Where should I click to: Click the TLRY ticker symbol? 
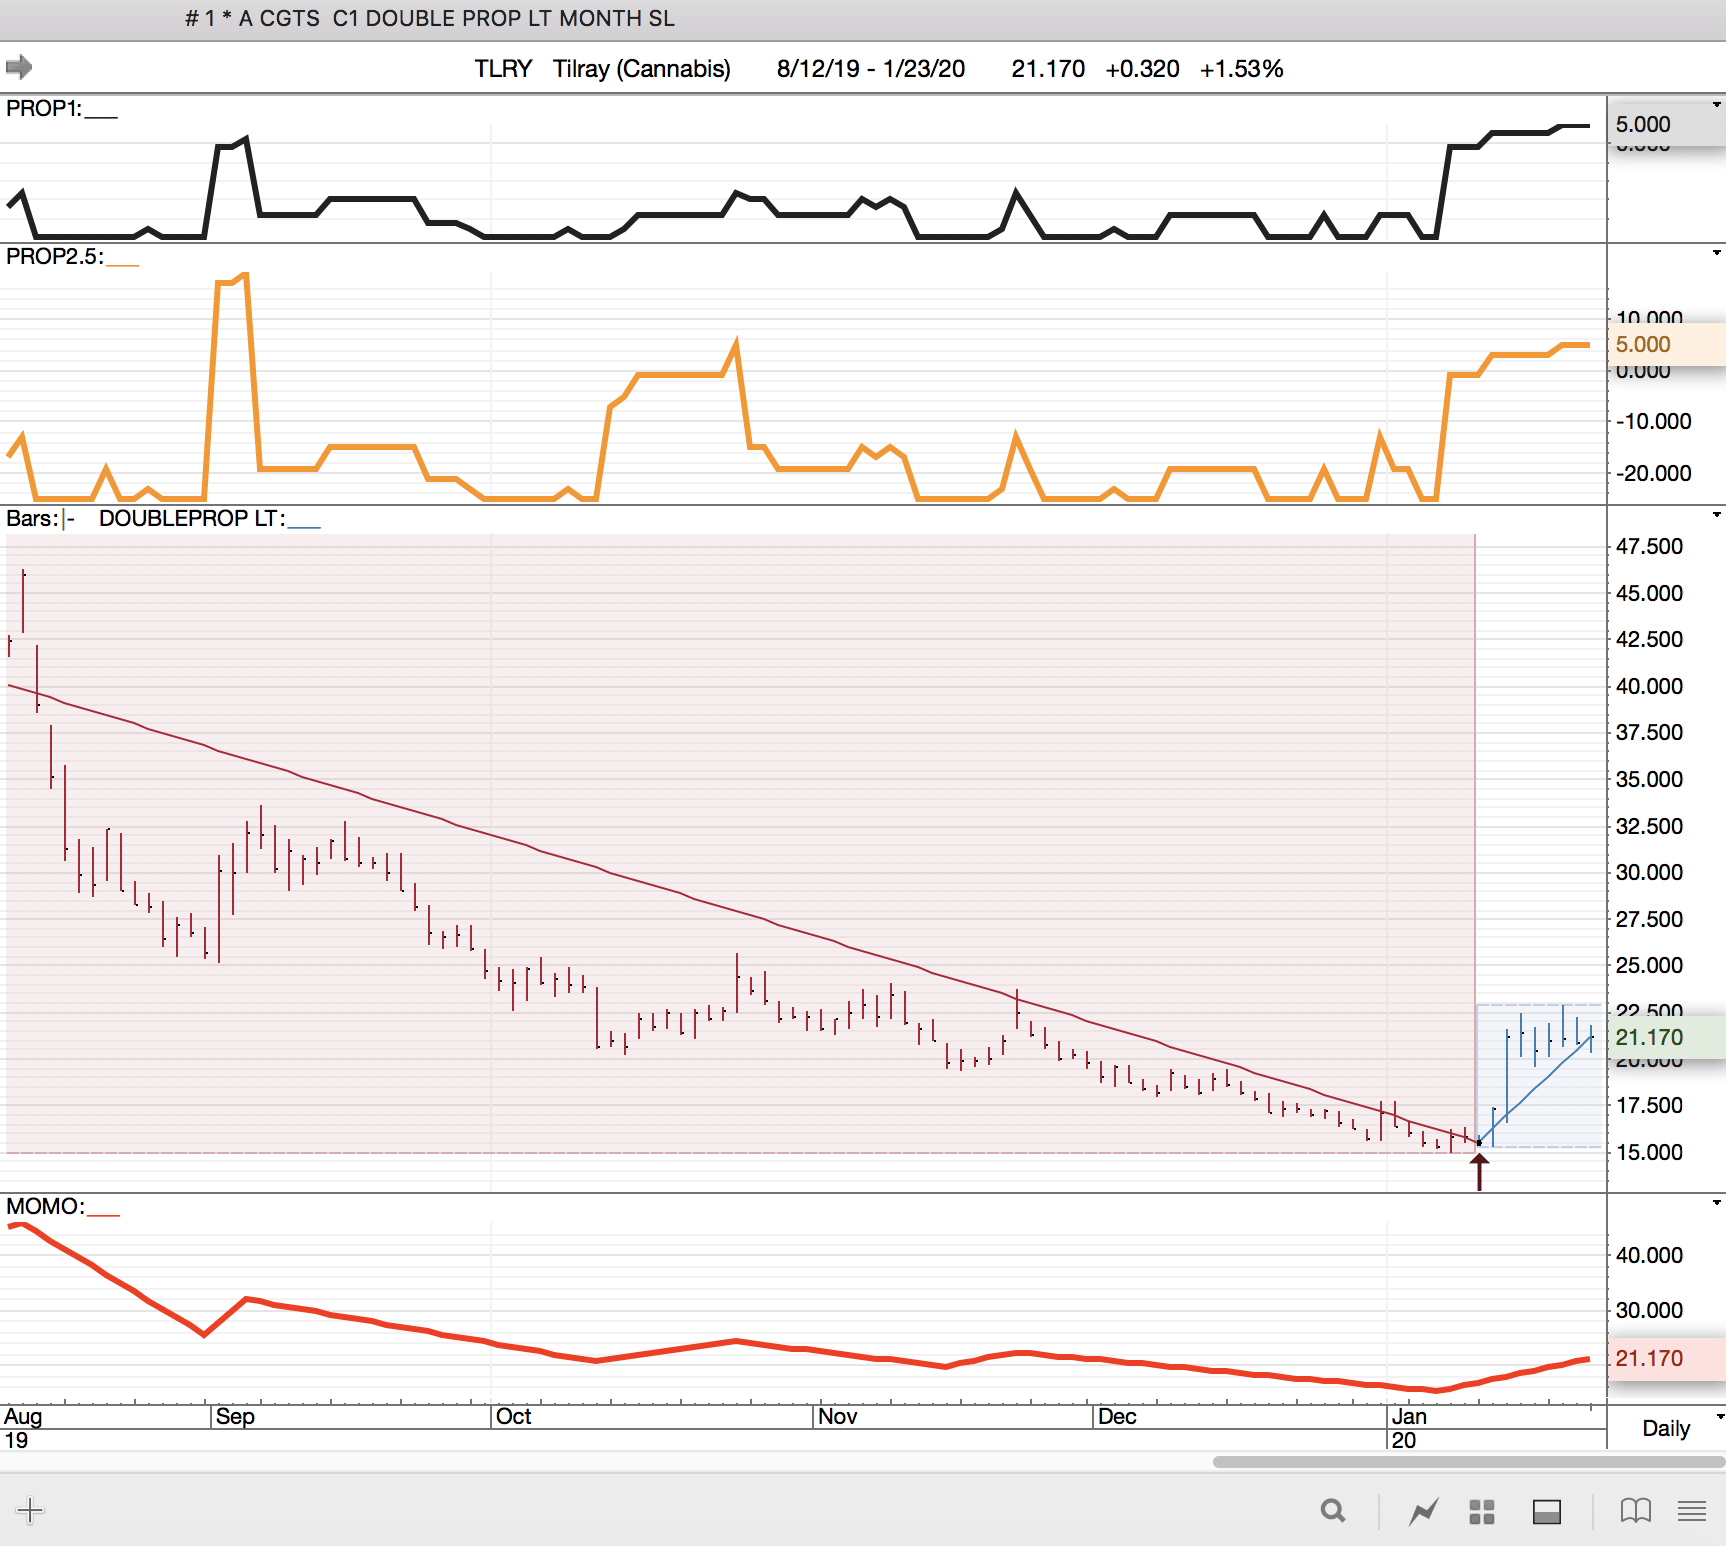coord(503,69)
